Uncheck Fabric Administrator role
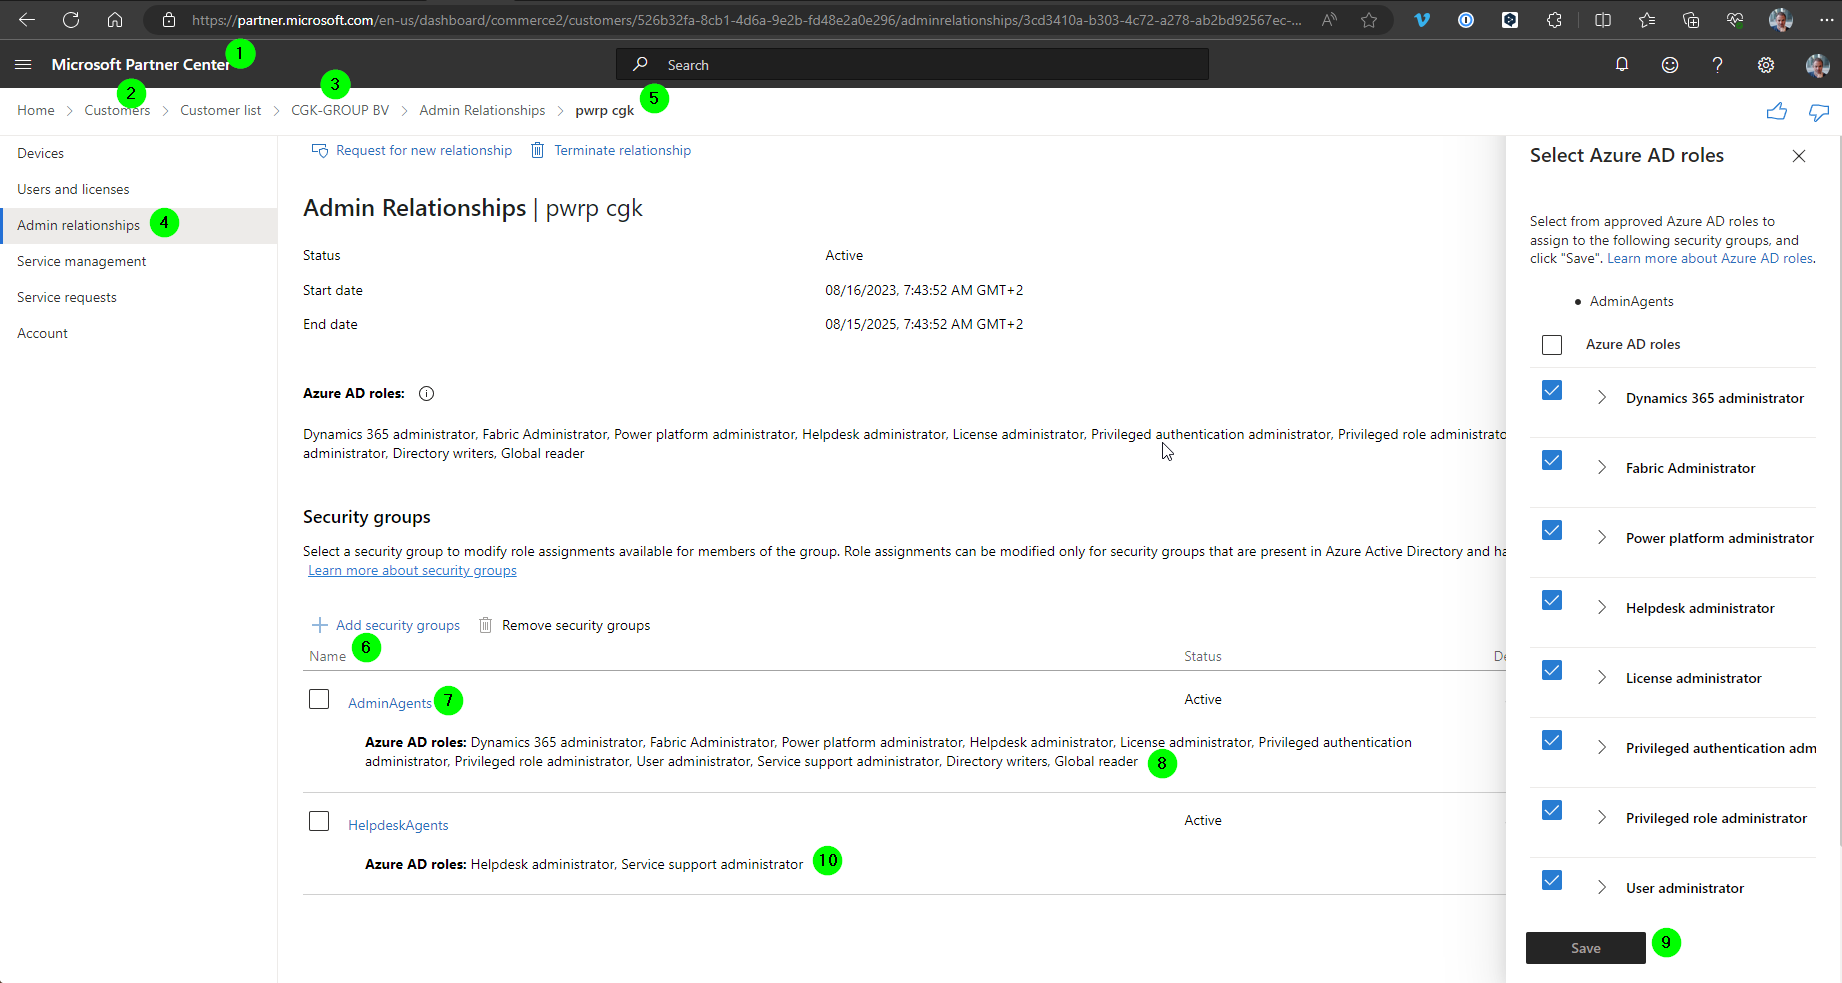Viewport: 1842px width, 983px height. click(x=1552, y=460)
